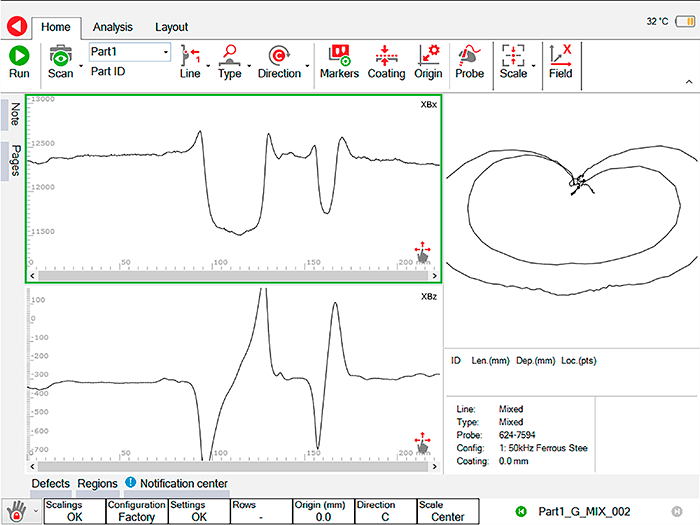The width and height of the screenshot is (700, 525).
Task: Toggle the touch hand icon in XBz chart
Action: pyautogui.click(x=421, y=443)
